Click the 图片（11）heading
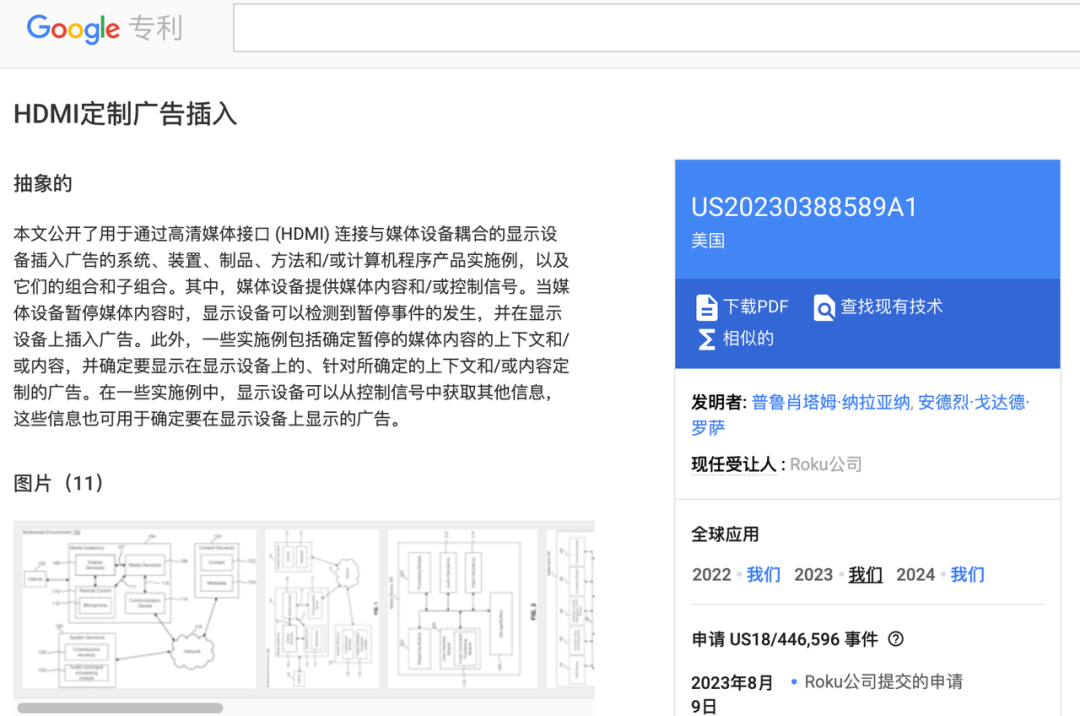 tap(58, 483)
